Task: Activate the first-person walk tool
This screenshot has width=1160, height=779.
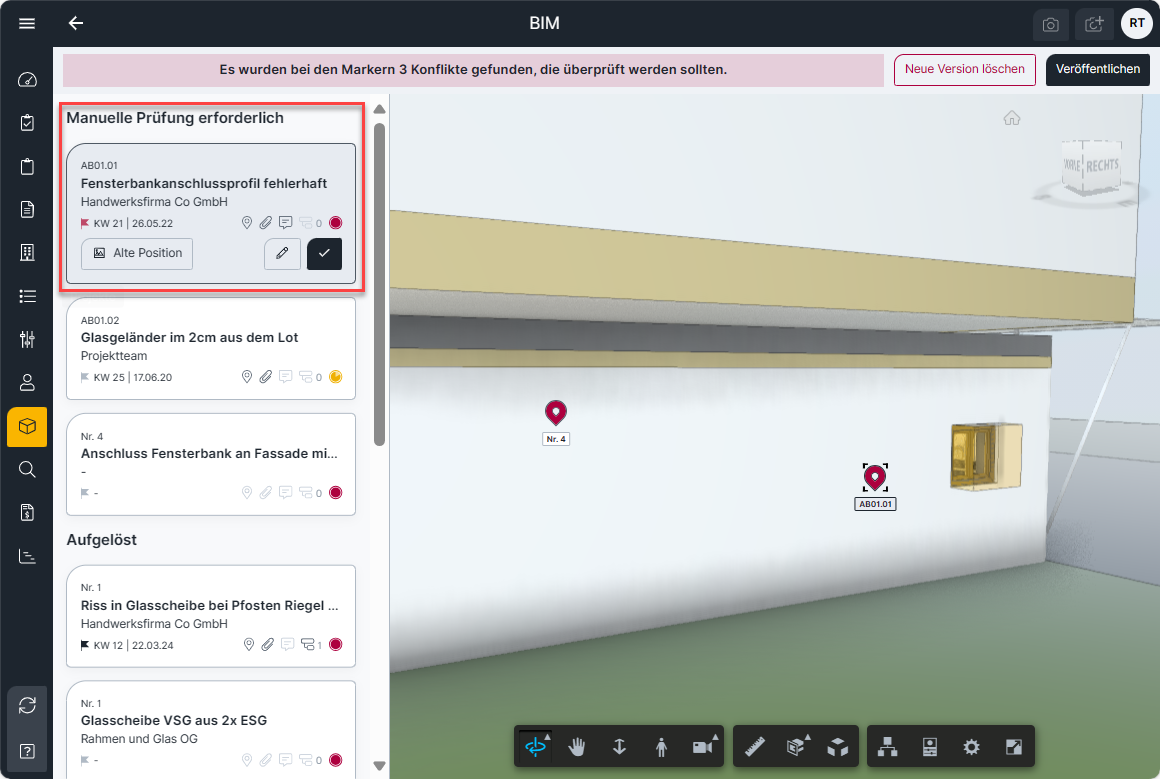Action: [x=661, y=747]
